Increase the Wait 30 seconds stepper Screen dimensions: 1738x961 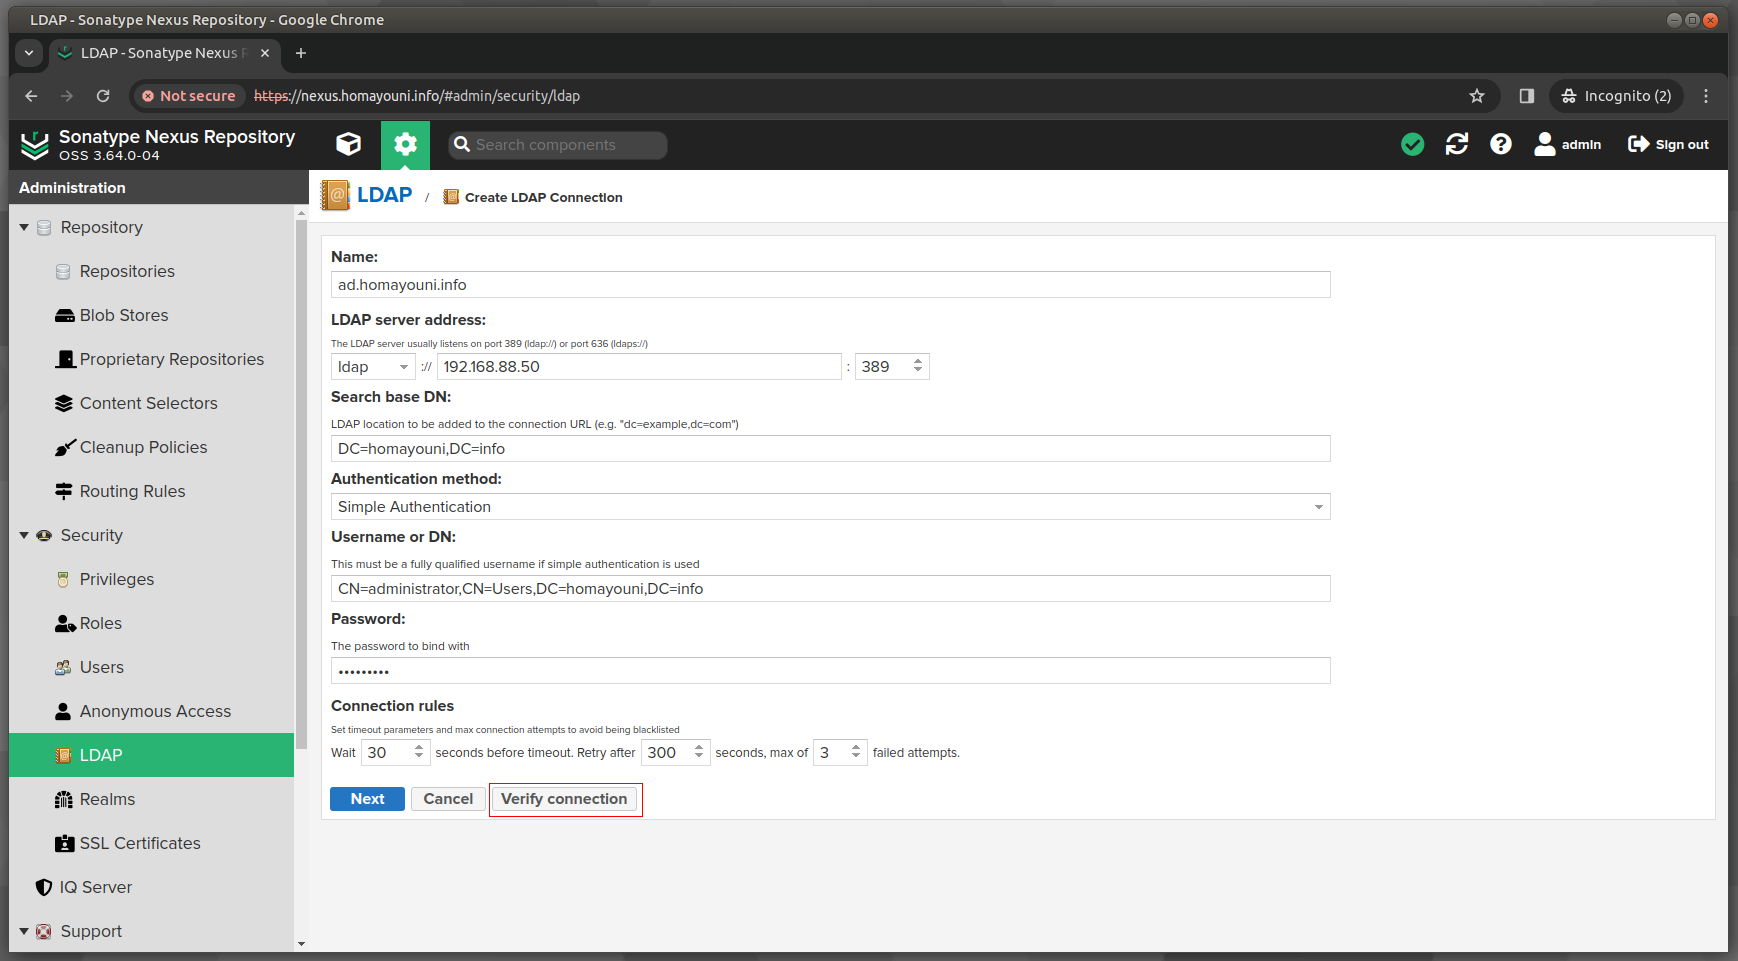coord(419,748)
